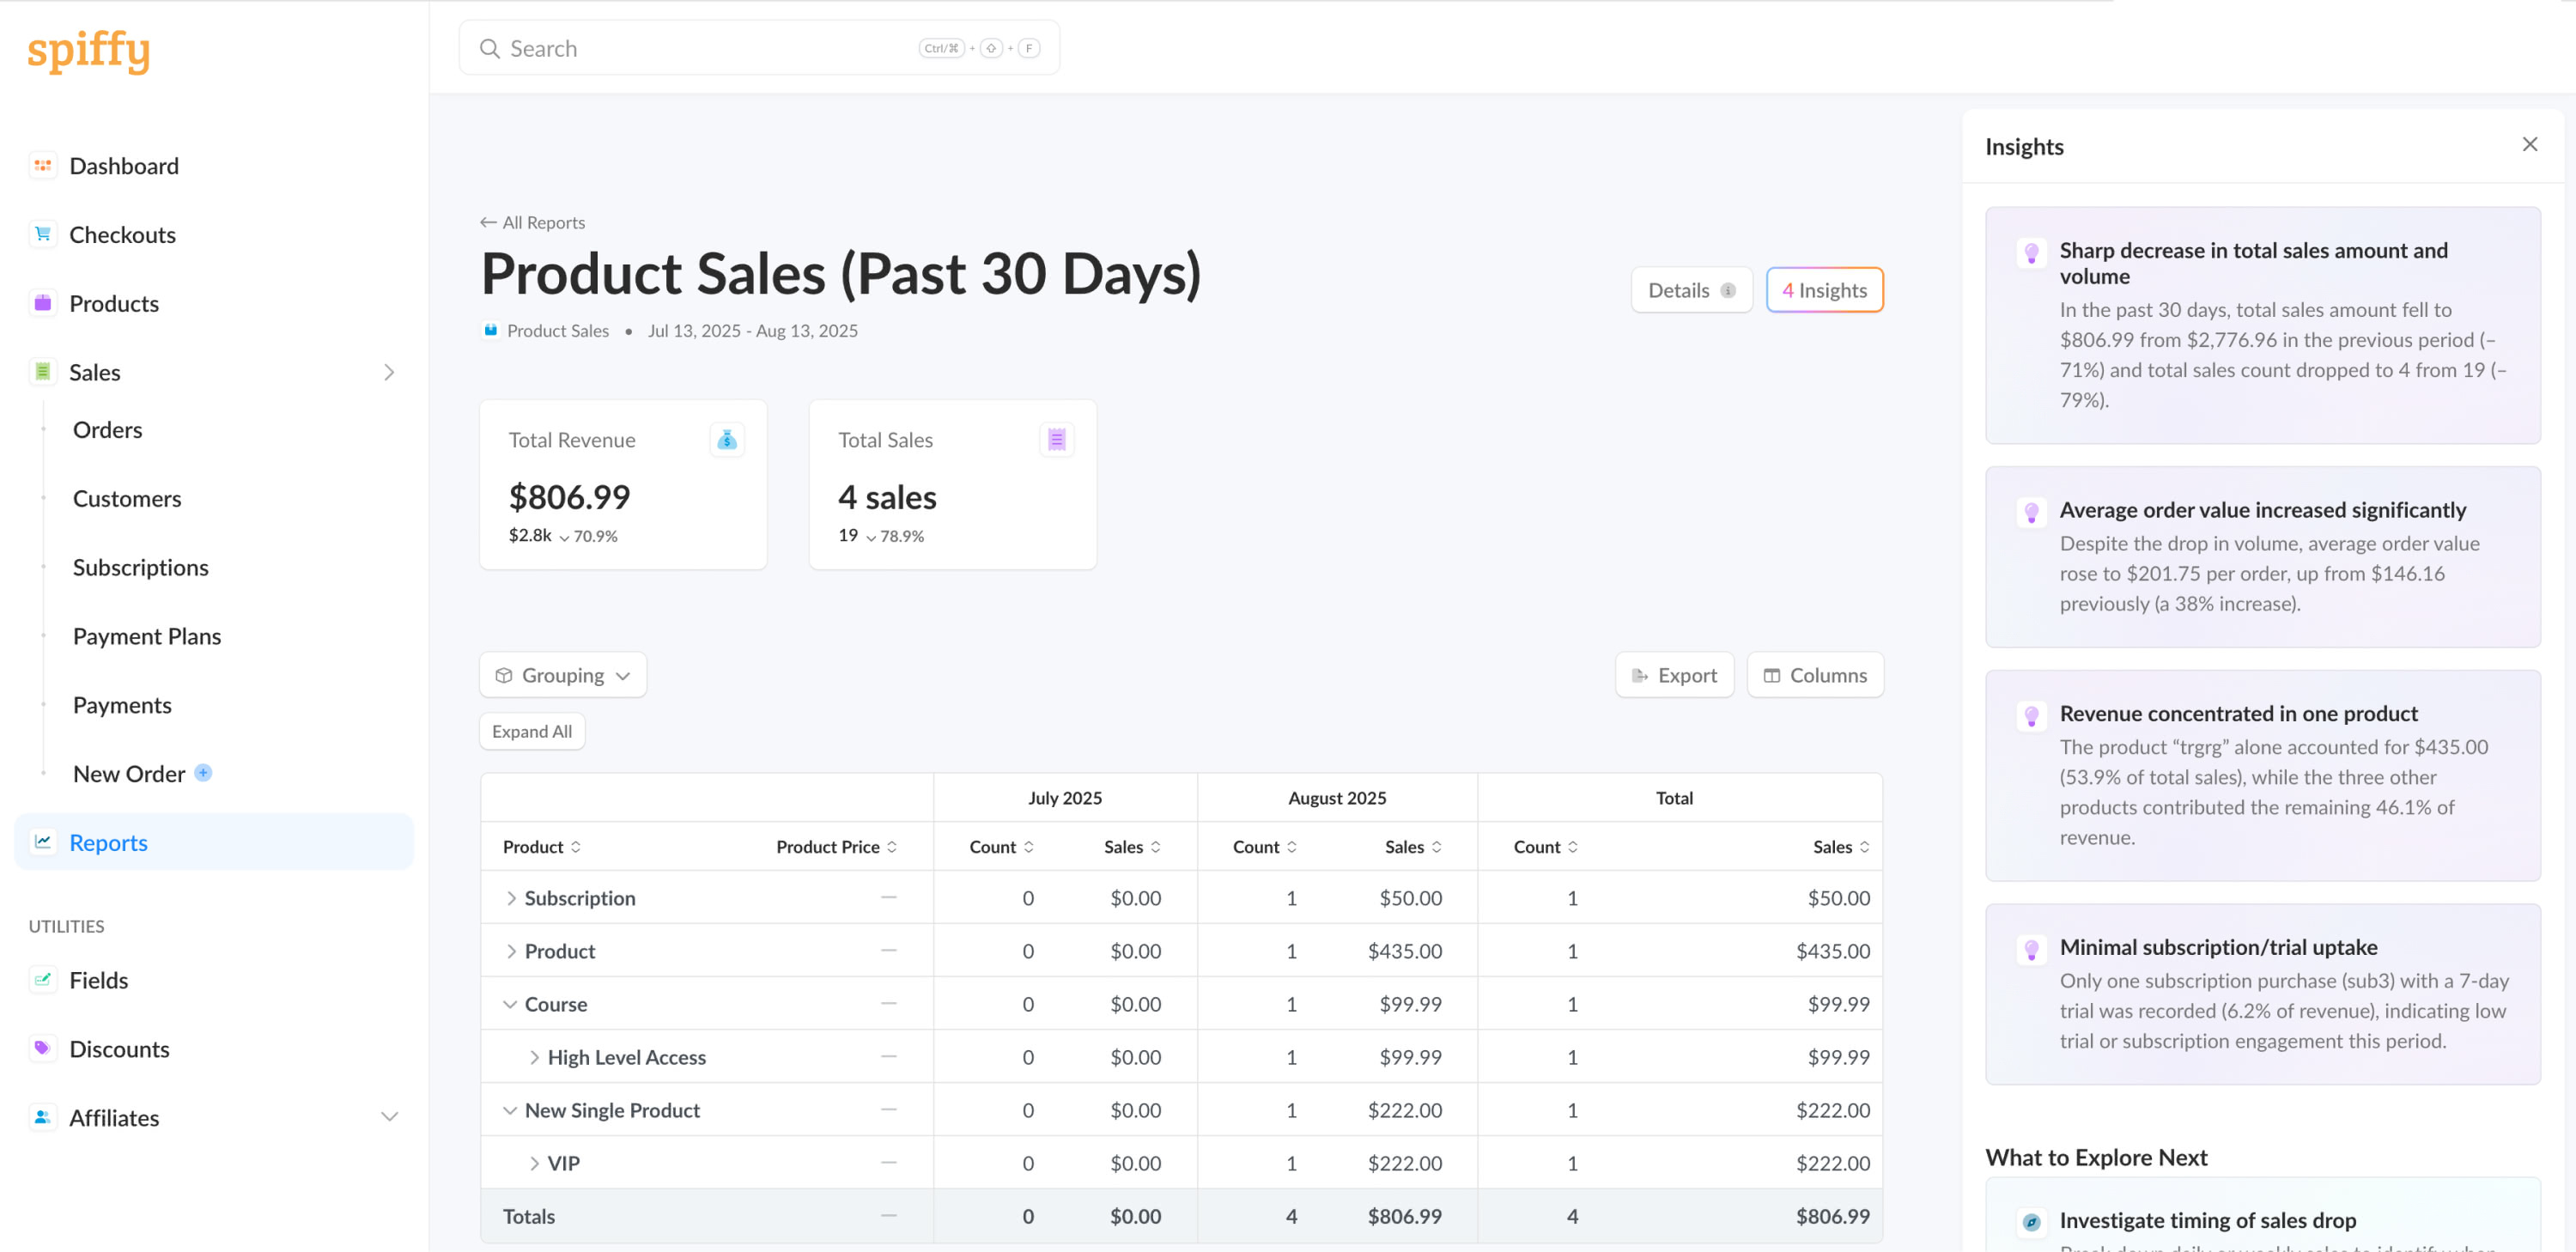Click the Fields utility icon
Screen dimensions: 2576x1252
coord(42,980)
